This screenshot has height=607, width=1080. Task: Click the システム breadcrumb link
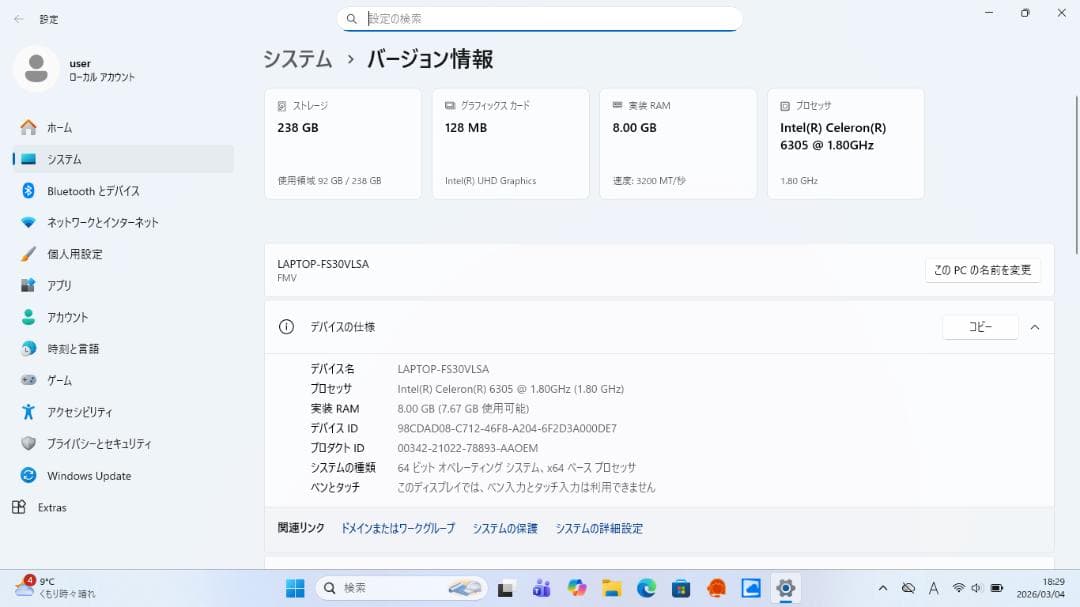click(298, 59)
